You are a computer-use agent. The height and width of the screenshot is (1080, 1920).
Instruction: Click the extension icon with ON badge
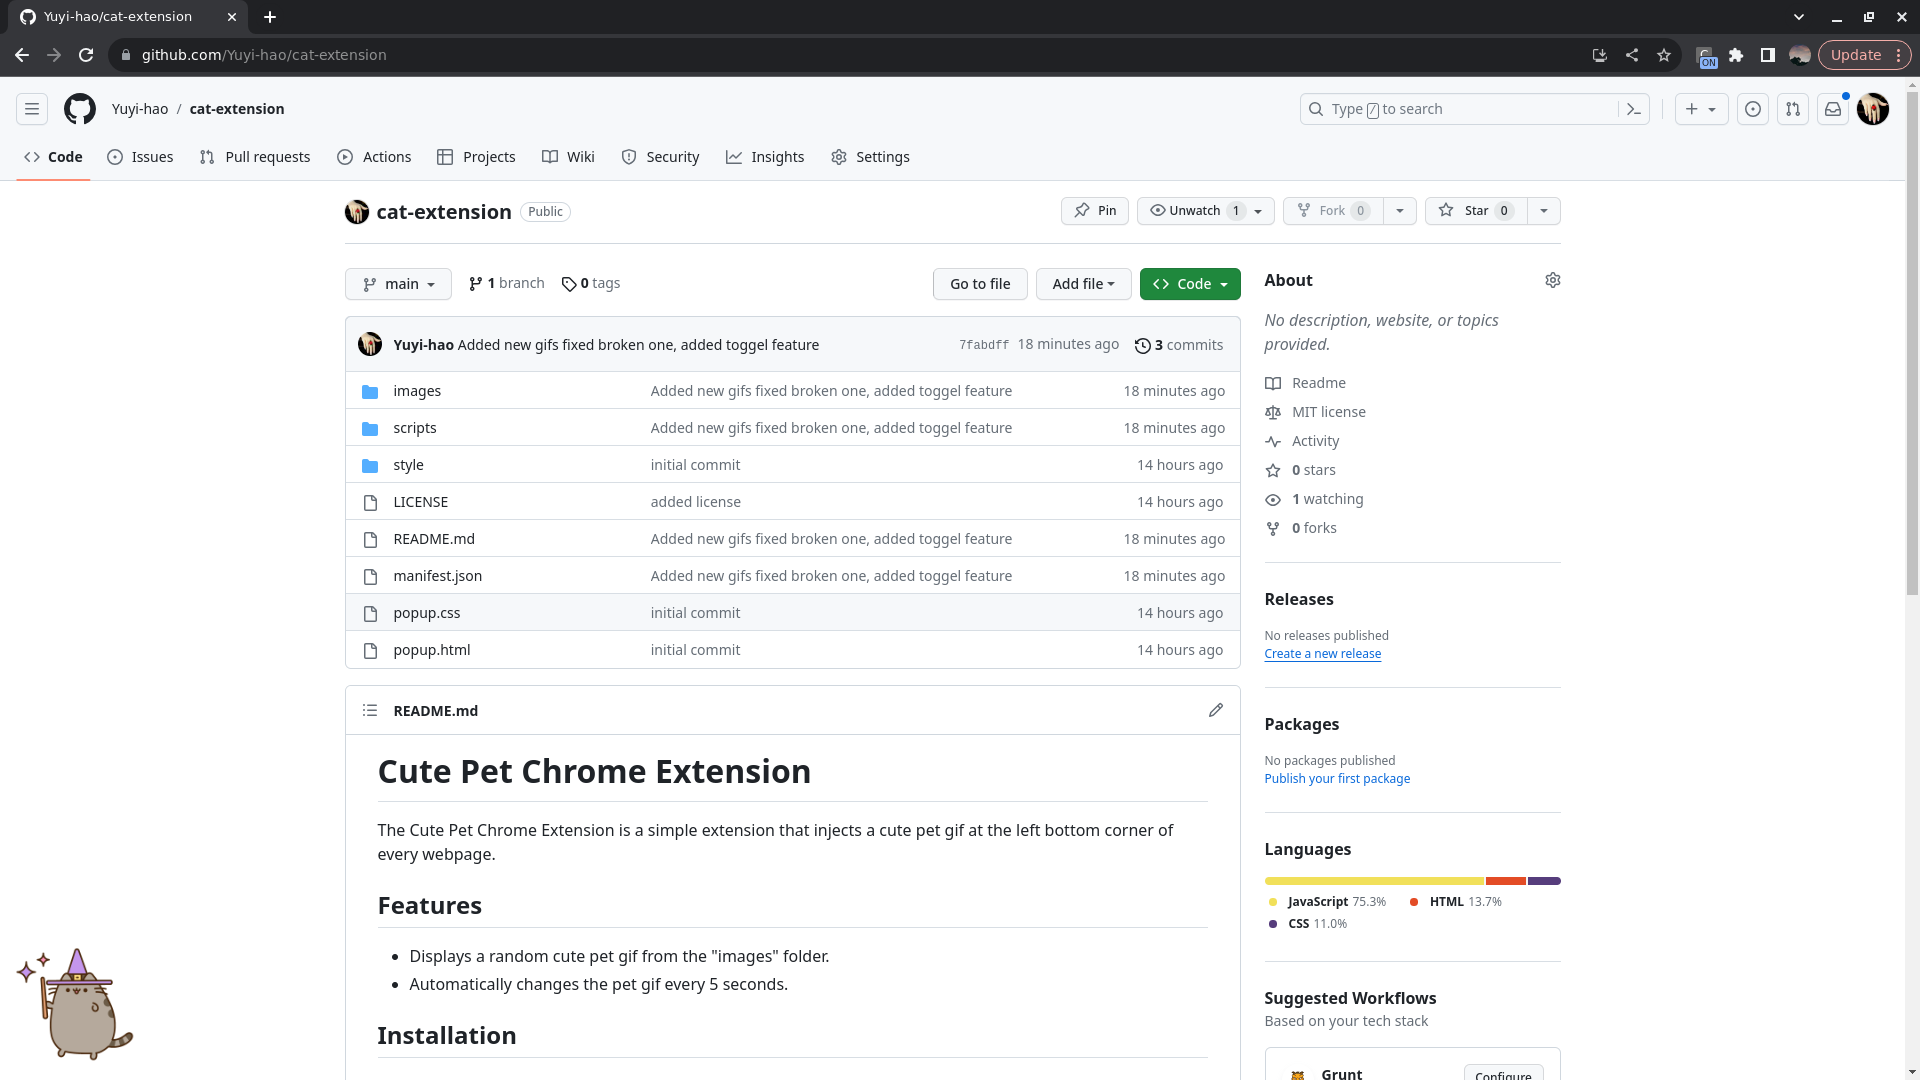[x=1706, y=56]
